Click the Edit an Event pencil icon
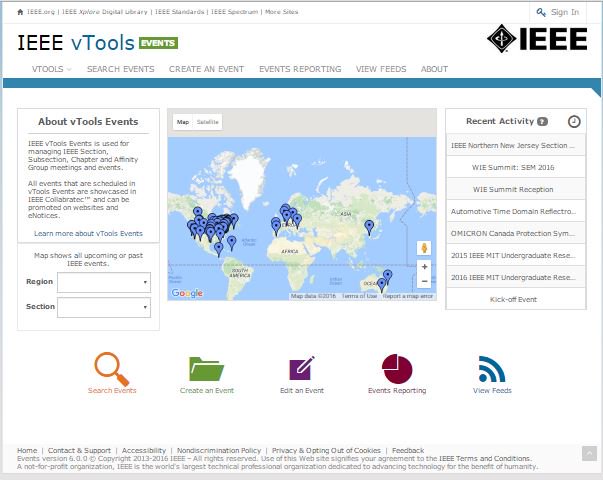Screen dimensions: 603x480 pyautogui.click(x=302, y=368)
